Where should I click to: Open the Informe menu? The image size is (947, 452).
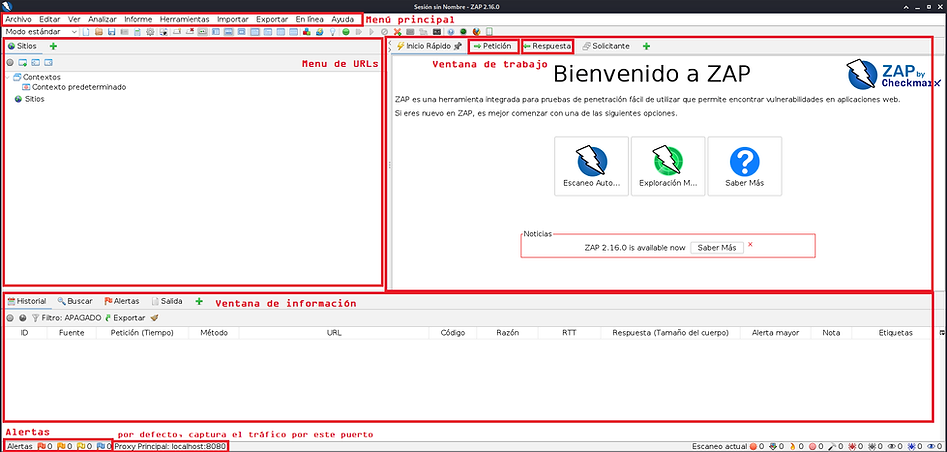click(138, 19)
